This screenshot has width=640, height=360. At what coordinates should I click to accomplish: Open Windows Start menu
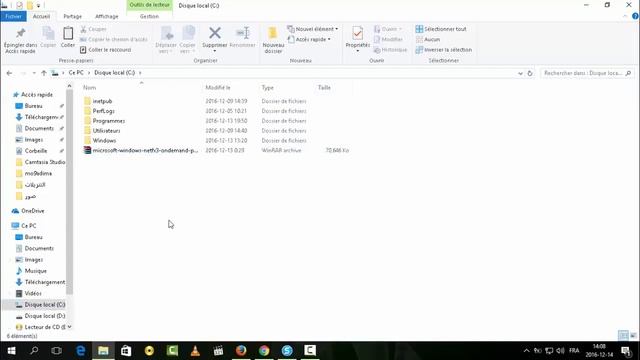(11, 351)
